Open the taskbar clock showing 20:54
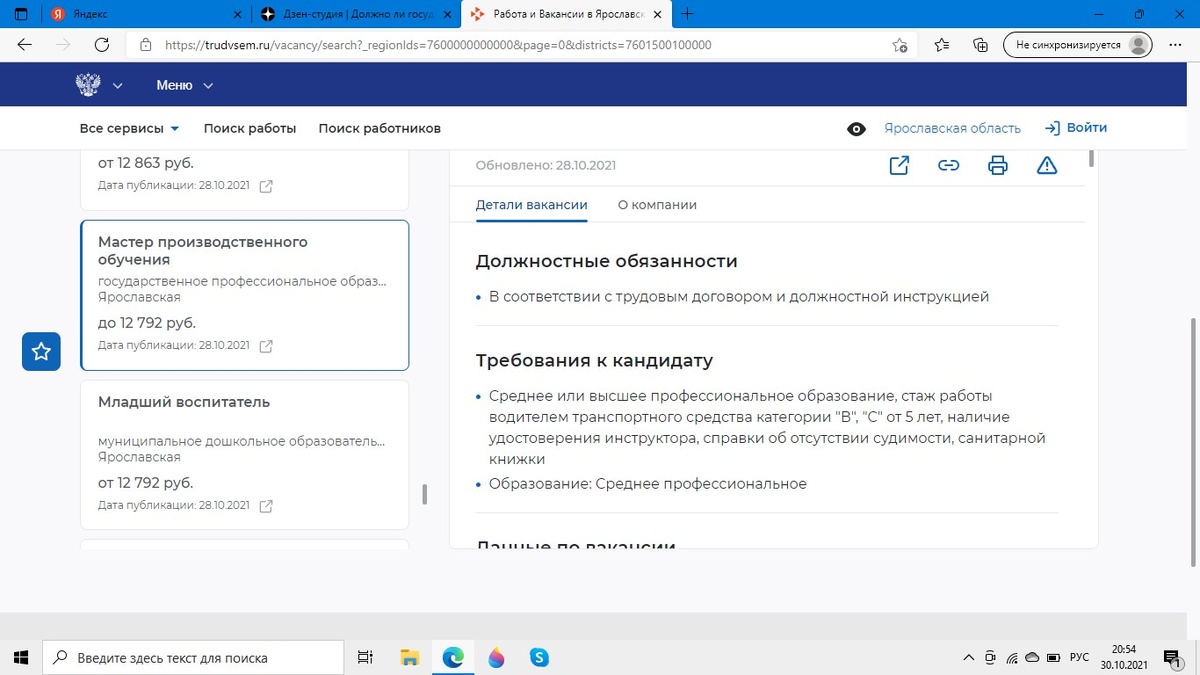The height and width of the screenshot is (675, 1200). click(x=1124, y=657)
